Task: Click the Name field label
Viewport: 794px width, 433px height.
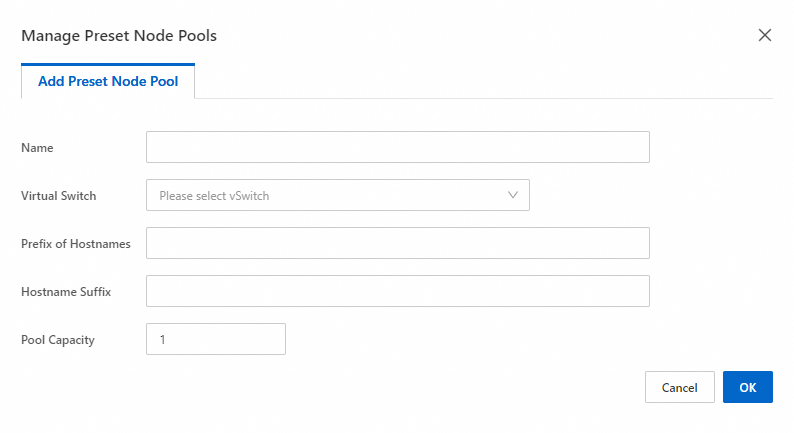Action: [37, 148]
